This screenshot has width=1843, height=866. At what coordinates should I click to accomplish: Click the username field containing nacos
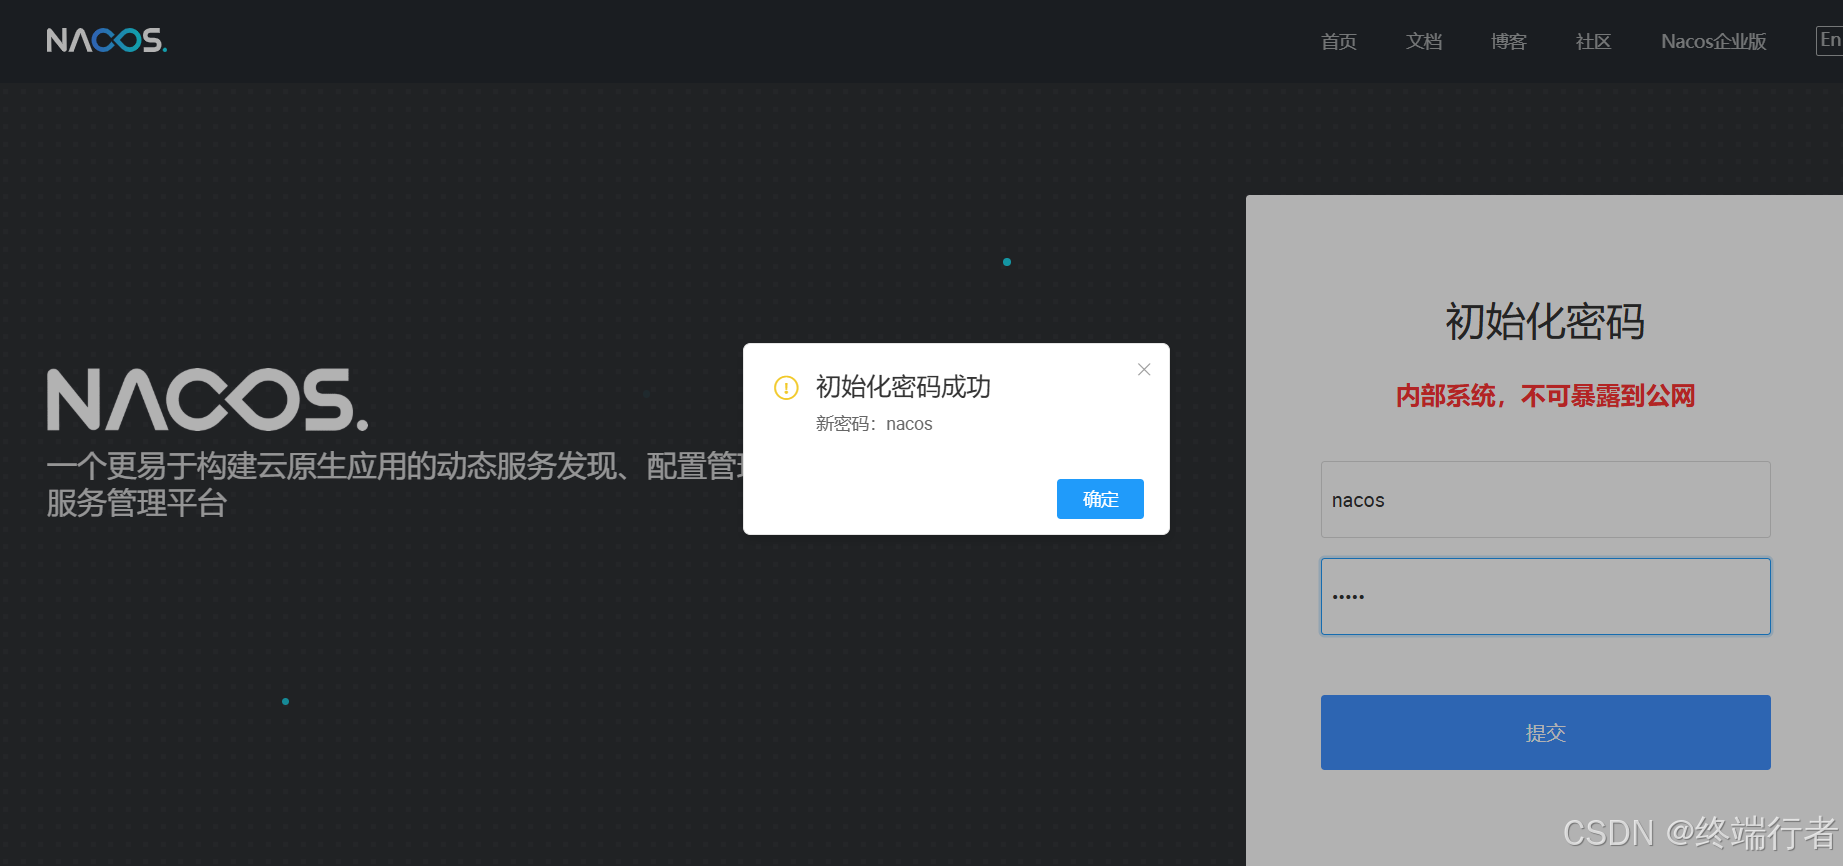(x=1545, y=499)
